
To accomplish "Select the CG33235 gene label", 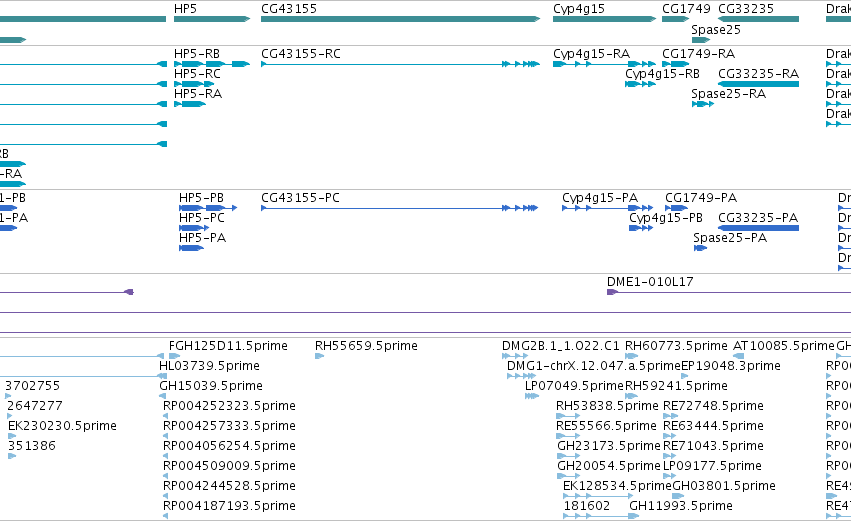I will [746, 9].
